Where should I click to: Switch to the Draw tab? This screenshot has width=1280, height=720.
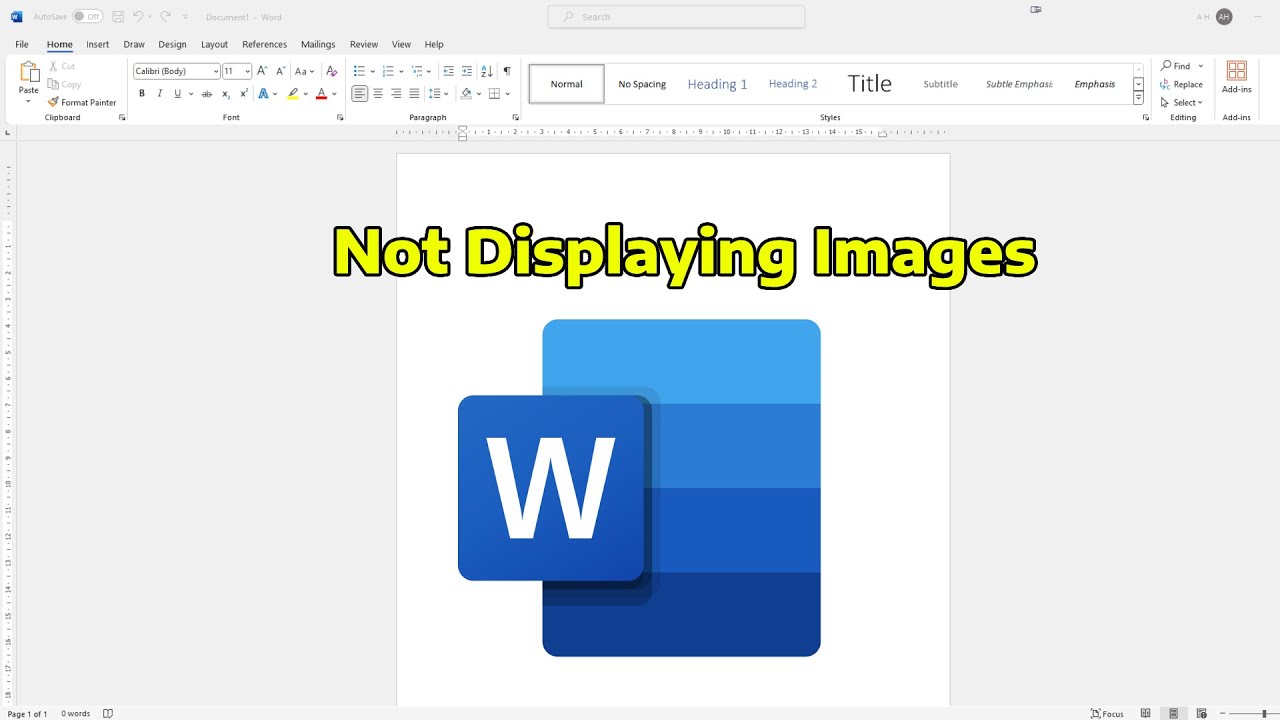point(134,44)
